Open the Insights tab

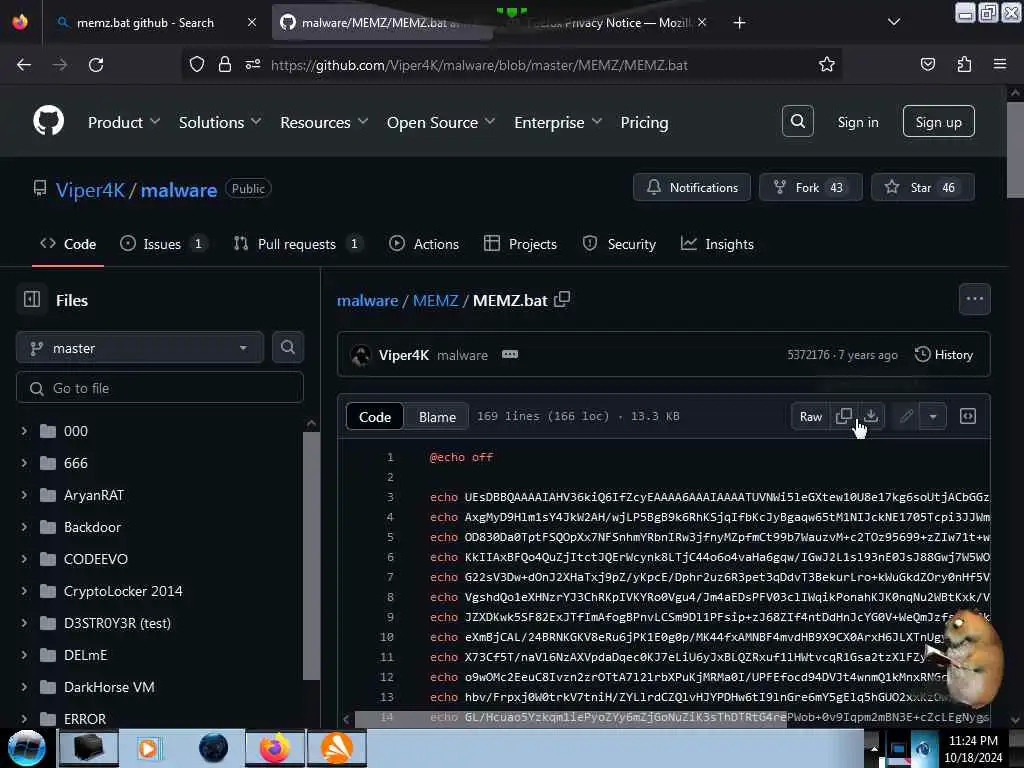pyautogui.click(x=717, y=244)
